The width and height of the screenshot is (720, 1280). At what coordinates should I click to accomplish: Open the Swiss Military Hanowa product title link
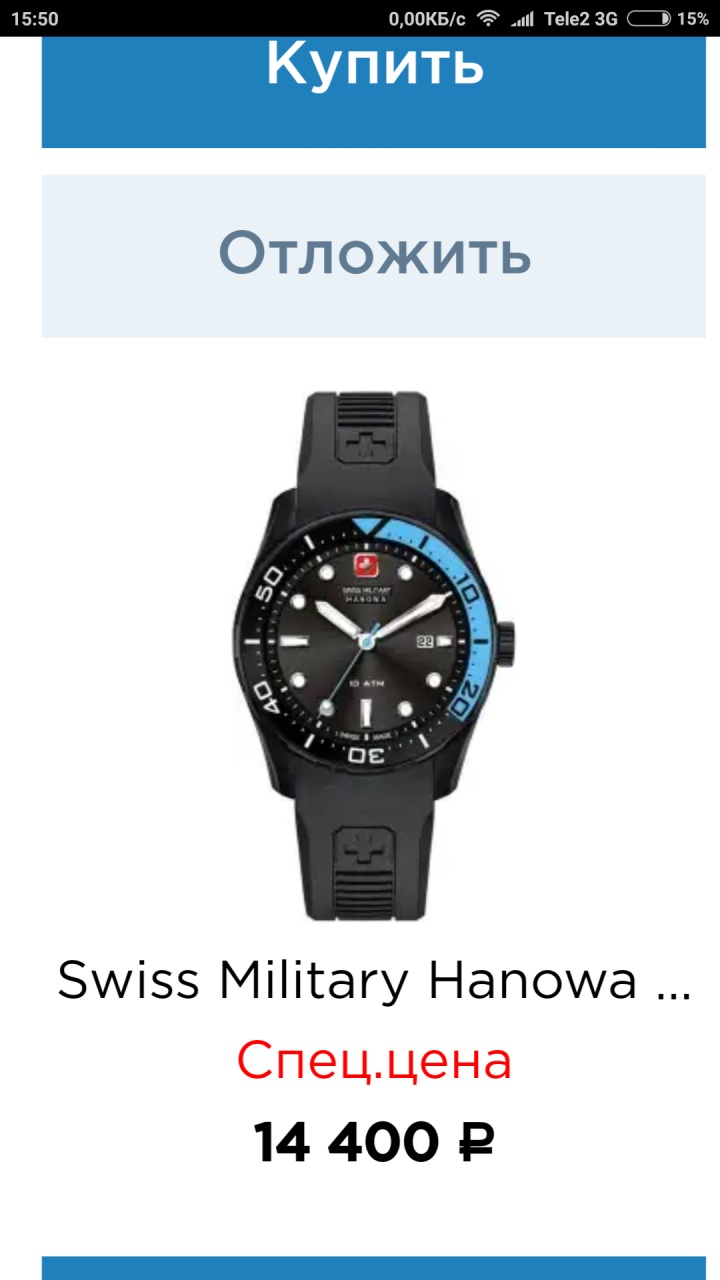pos(374,980)
